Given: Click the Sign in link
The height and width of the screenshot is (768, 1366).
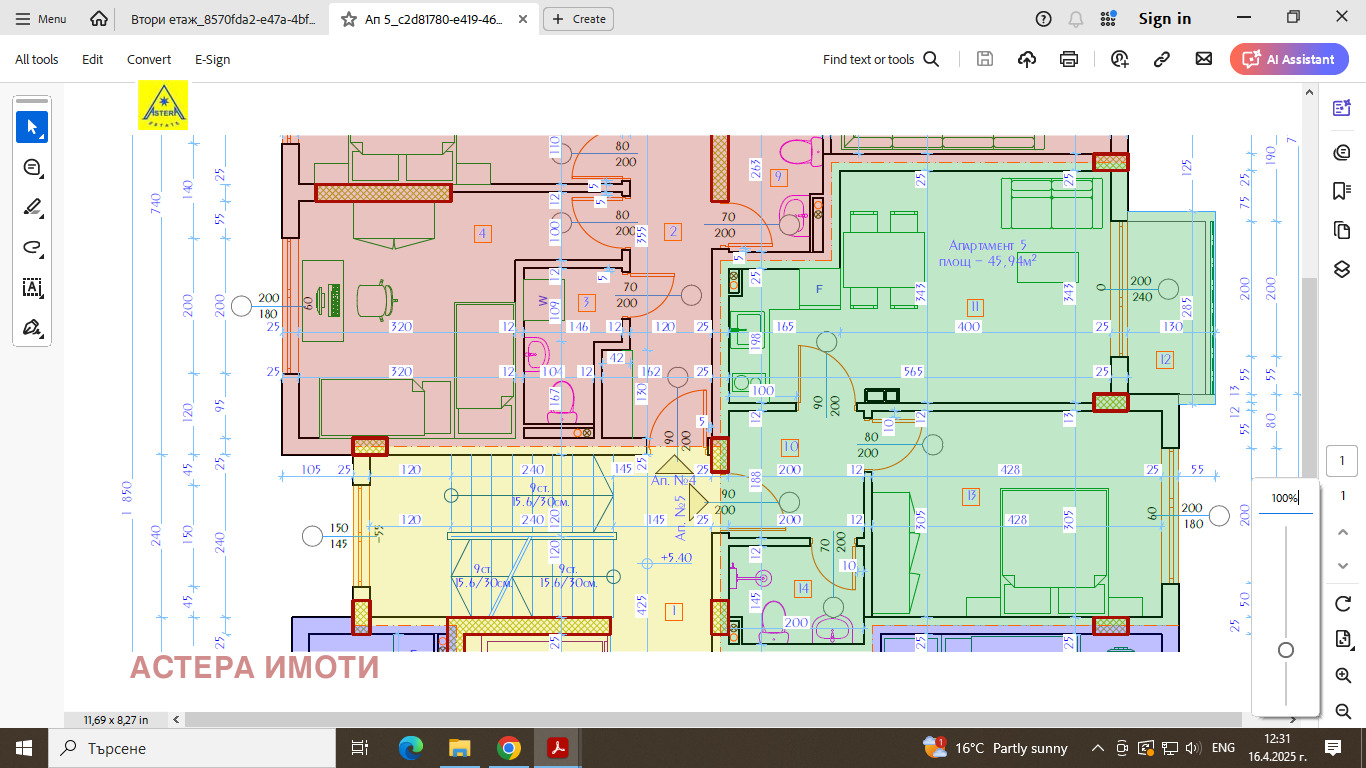Looking at the screenshot, I should point(1164,19).
